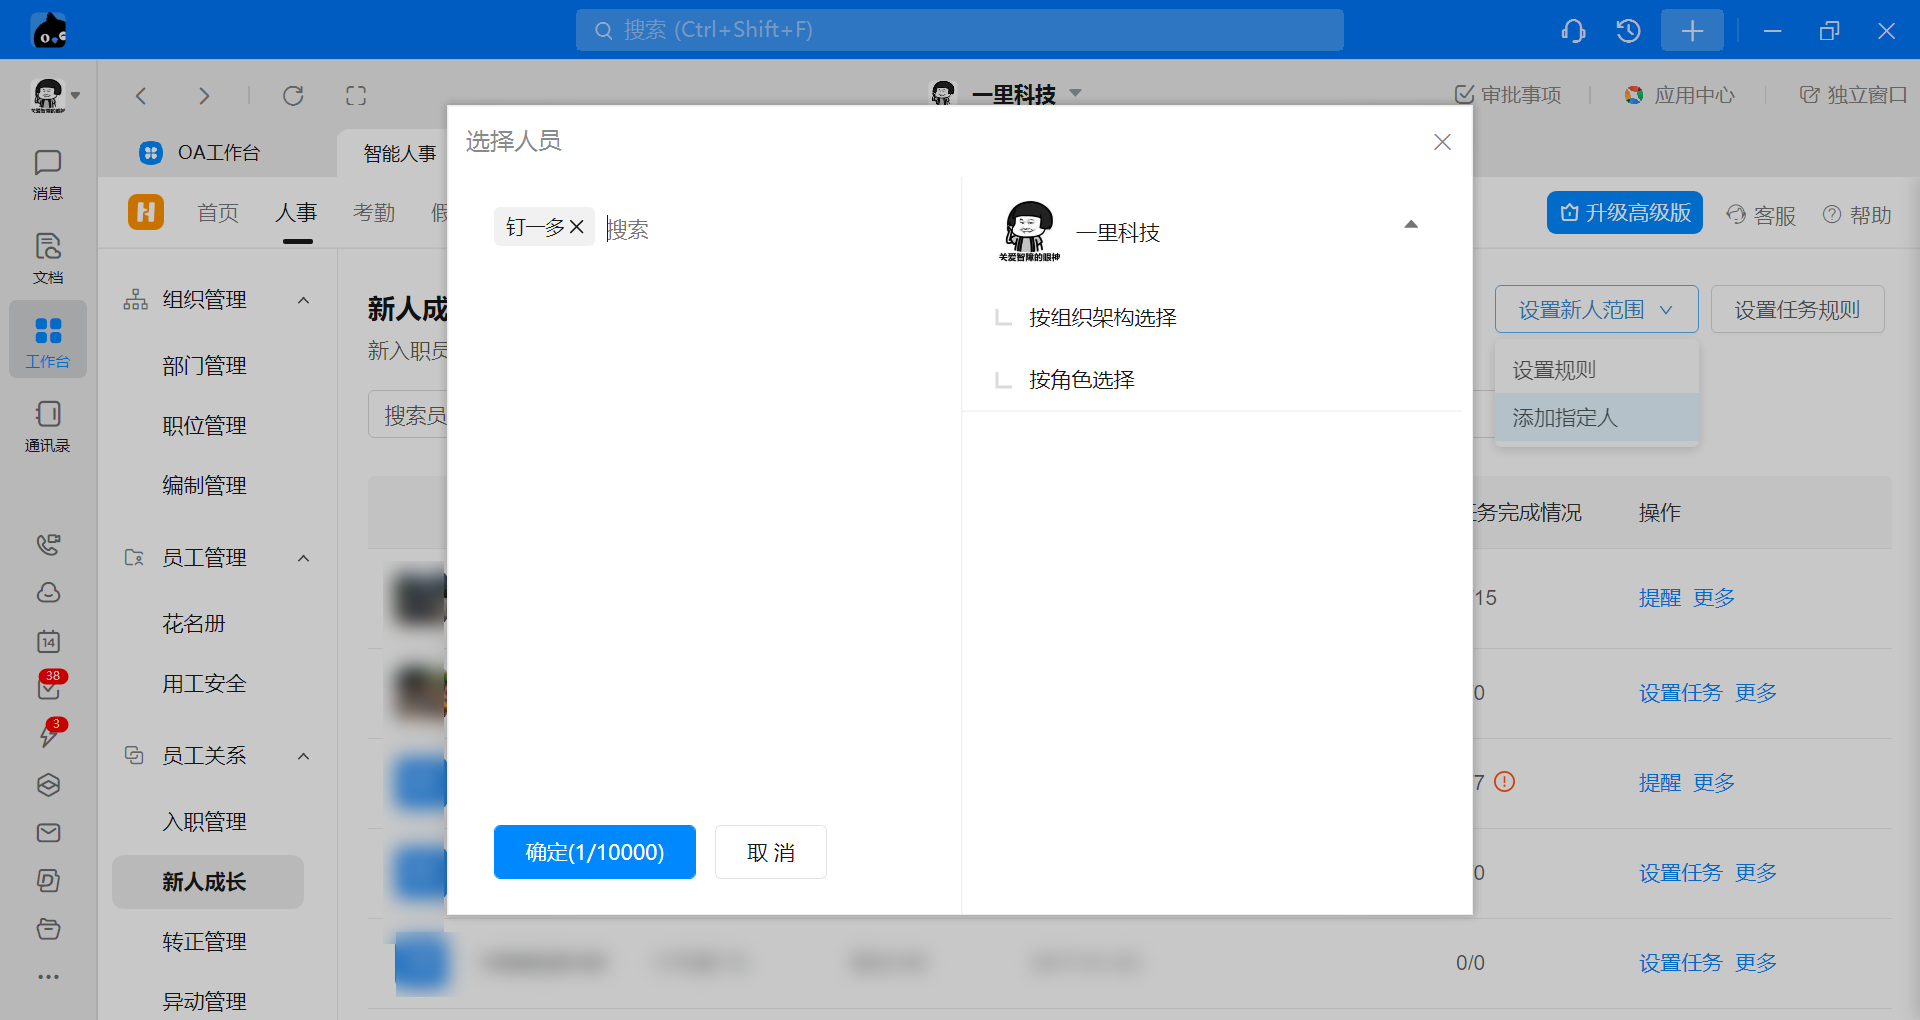Click the refresh icon in navigation bar
This screenshot has height=1020, width=1920.
coord(293,96)
